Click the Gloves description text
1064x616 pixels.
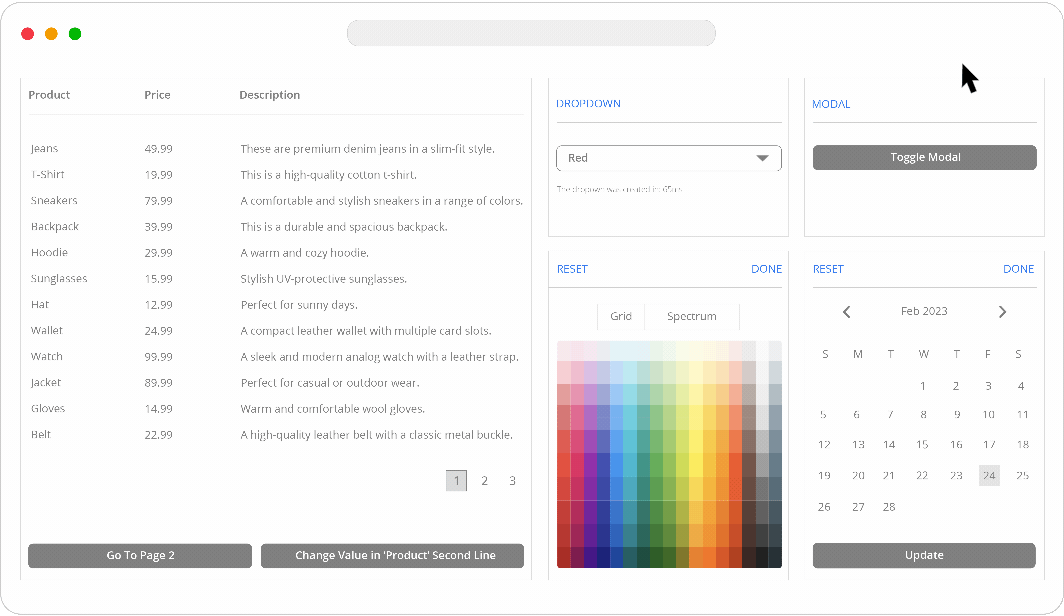[332, 408]
